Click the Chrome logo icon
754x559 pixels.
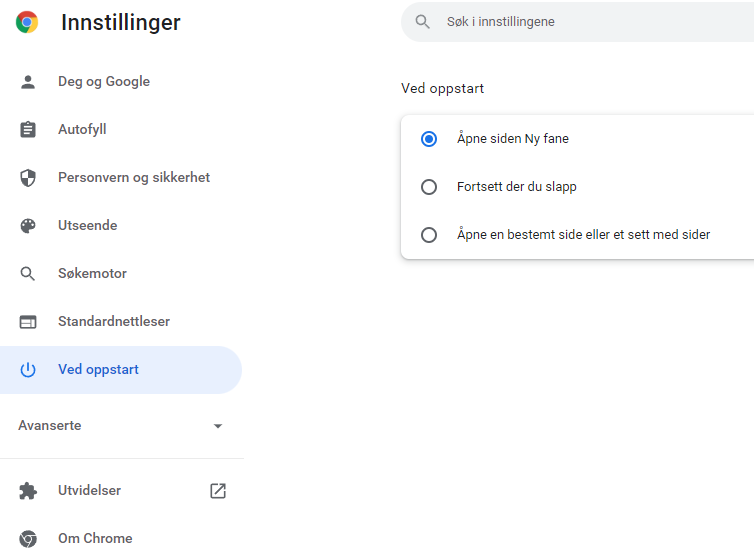[27, 22]
